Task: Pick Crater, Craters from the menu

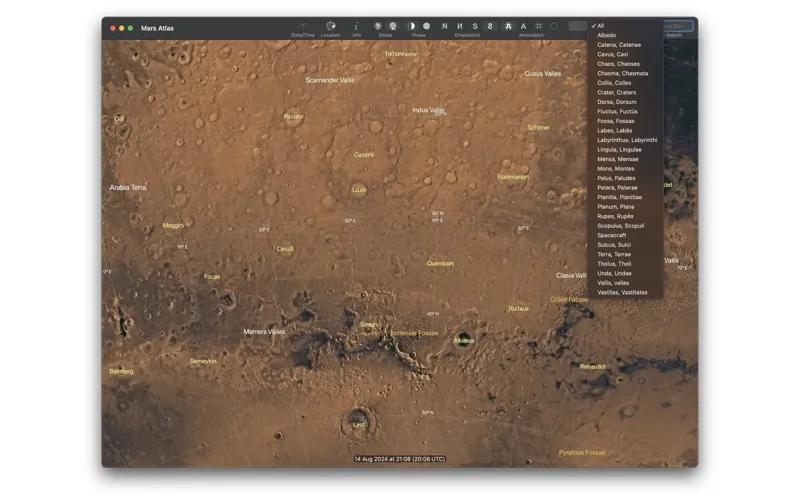Action: tap(626, 92)
